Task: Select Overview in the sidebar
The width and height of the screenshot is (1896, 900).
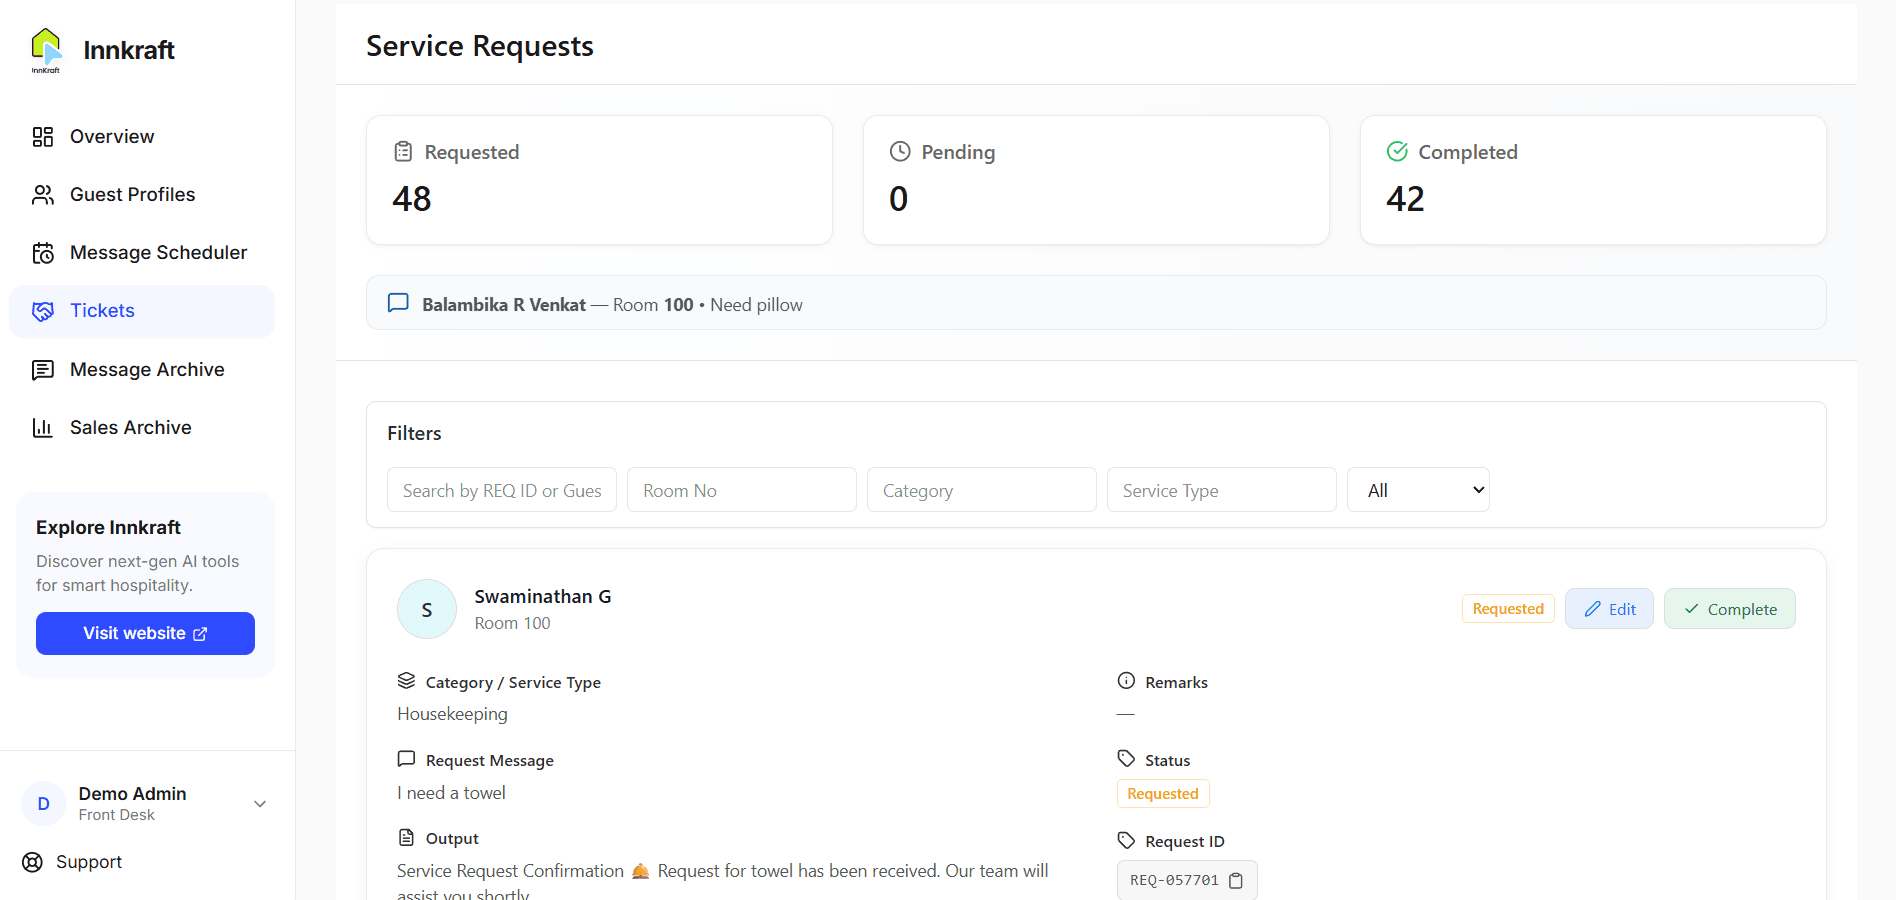Action: [43, 136]
